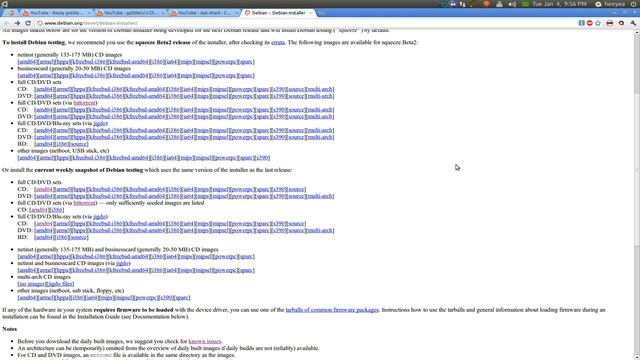The height and width of the screenshot is (360, 640).
Task: Close the Debian-Installer tab
Action: point(311,13)
